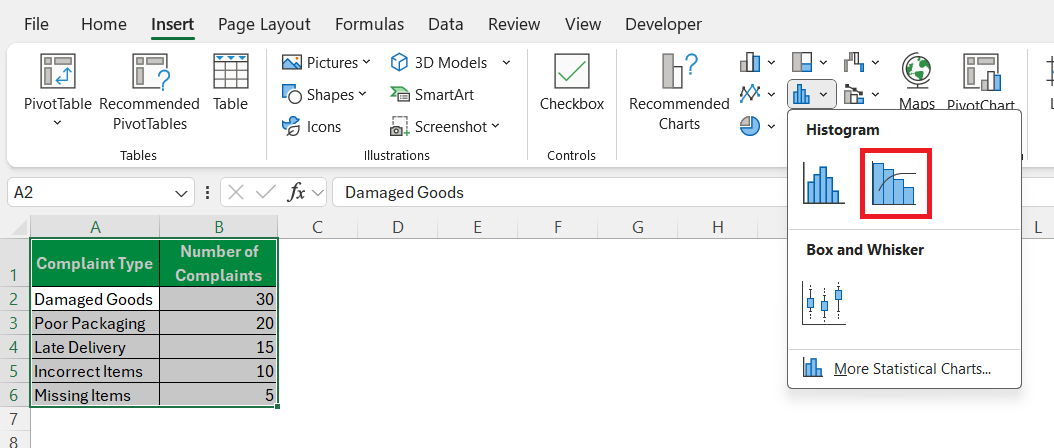Select the Poor Packaging cell

[95, 323]
